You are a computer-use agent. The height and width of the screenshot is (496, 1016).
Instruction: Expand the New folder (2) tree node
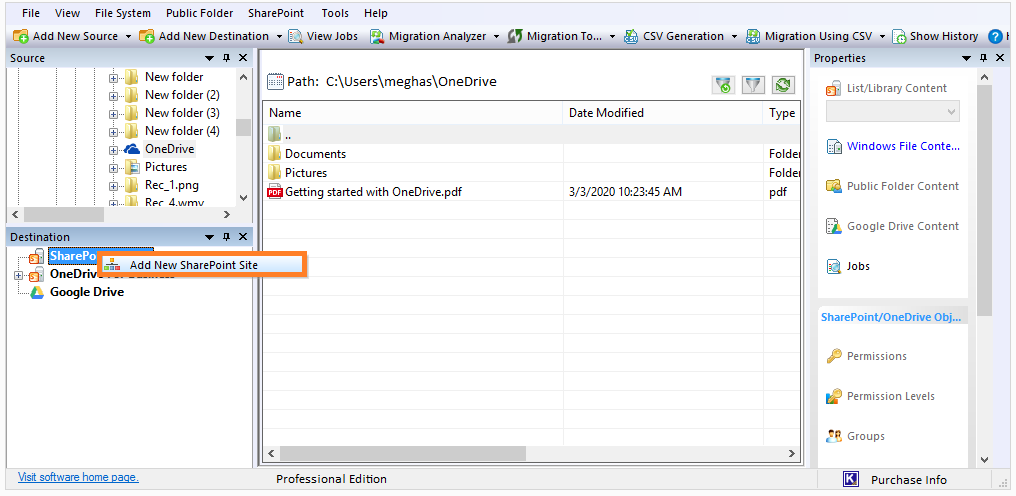pyautogui.click(x=114, y=96)
